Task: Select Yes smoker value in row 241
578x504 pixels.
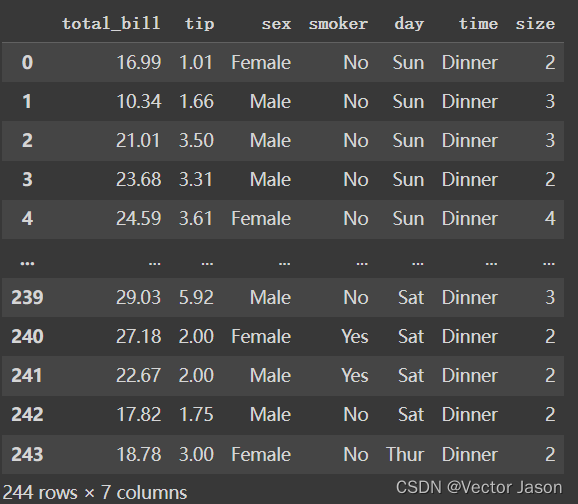Action: point(355,375)
